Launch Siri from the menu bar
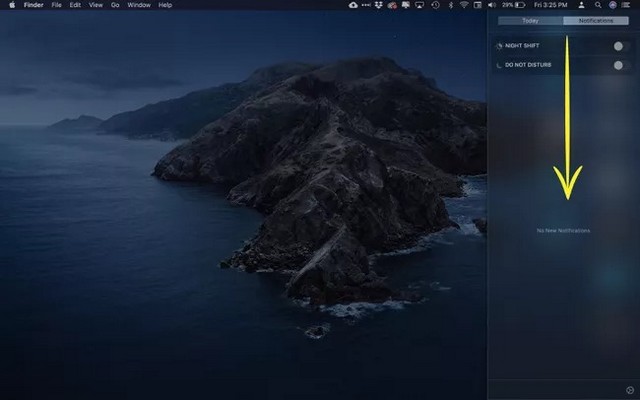This screenshot has height=400, width=640. [x=613, y=5]
